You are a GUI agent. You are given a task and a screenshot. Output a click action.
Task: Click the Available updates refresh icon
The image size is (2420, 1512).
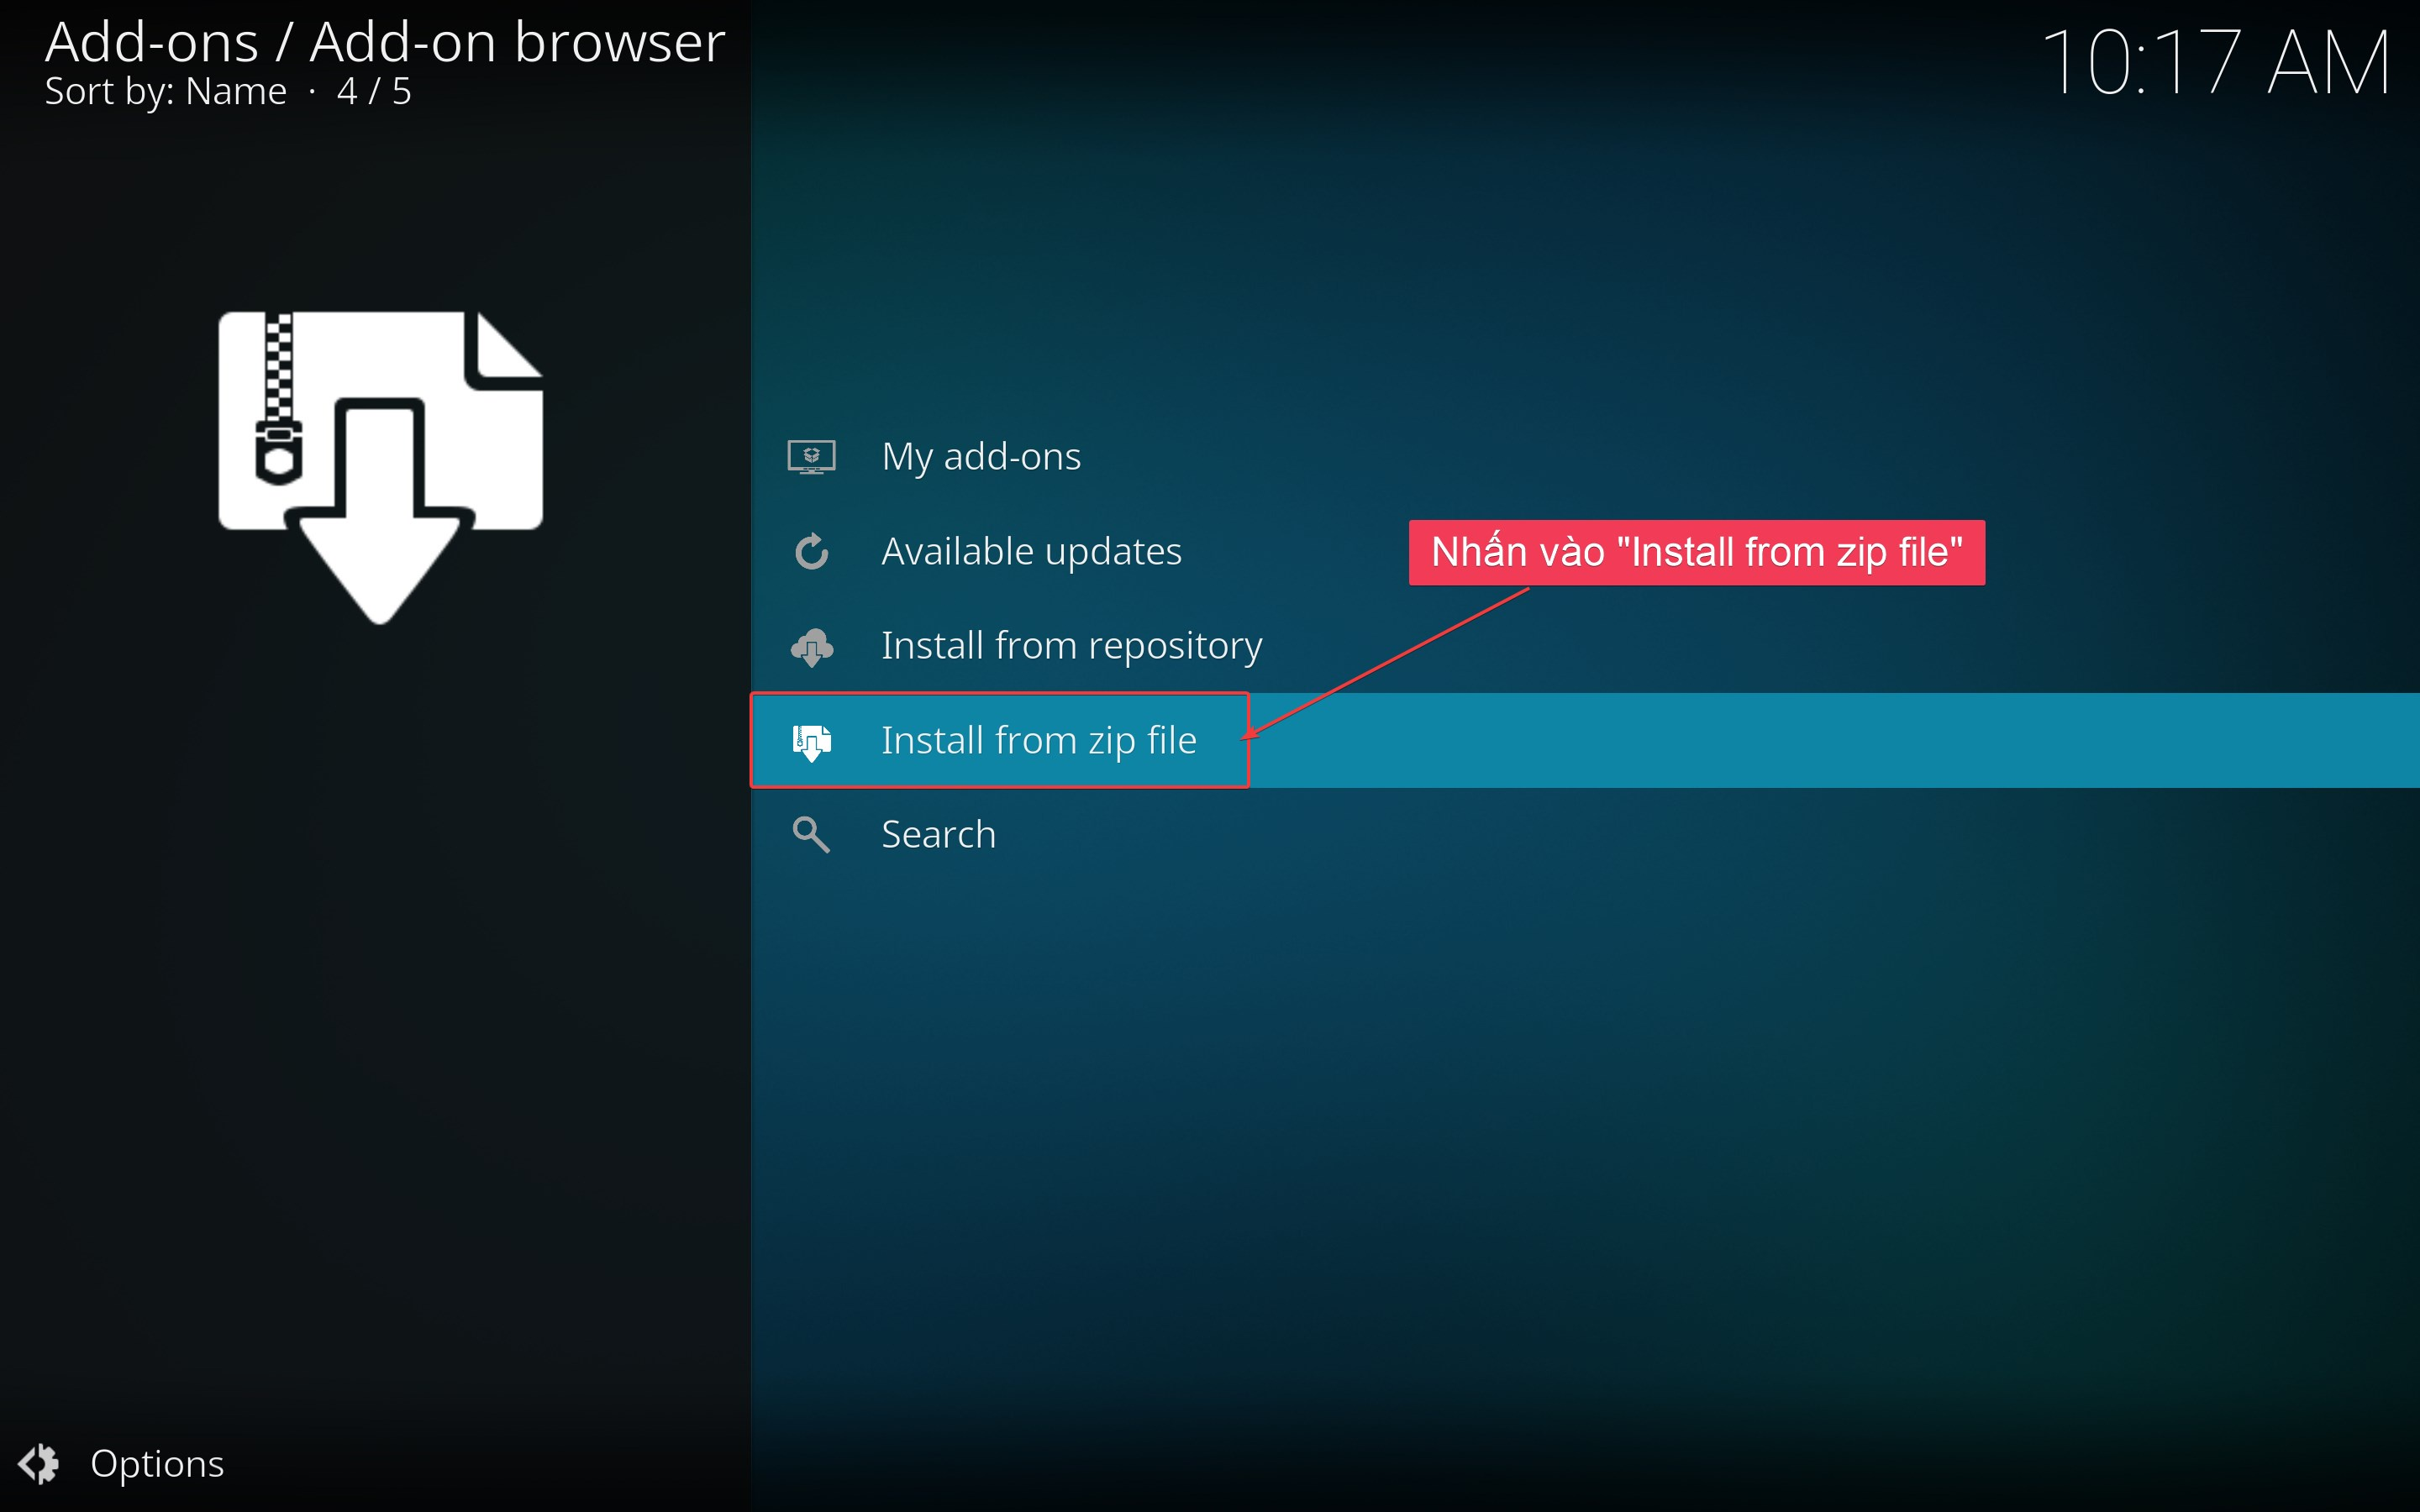pos(811,551)
